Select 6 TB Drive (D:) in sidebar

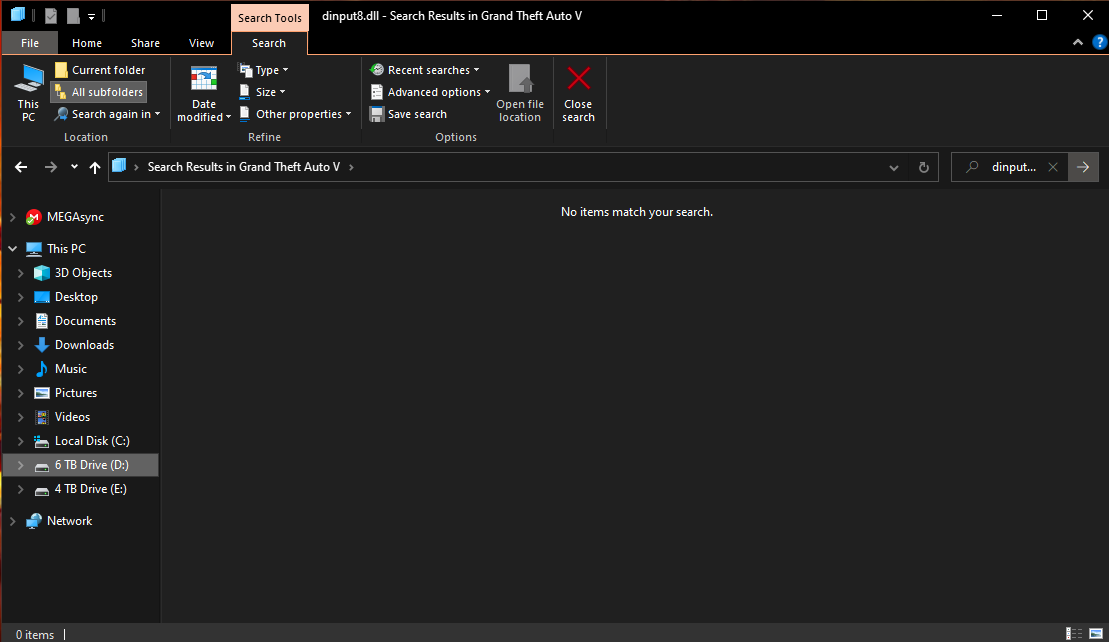91,465
